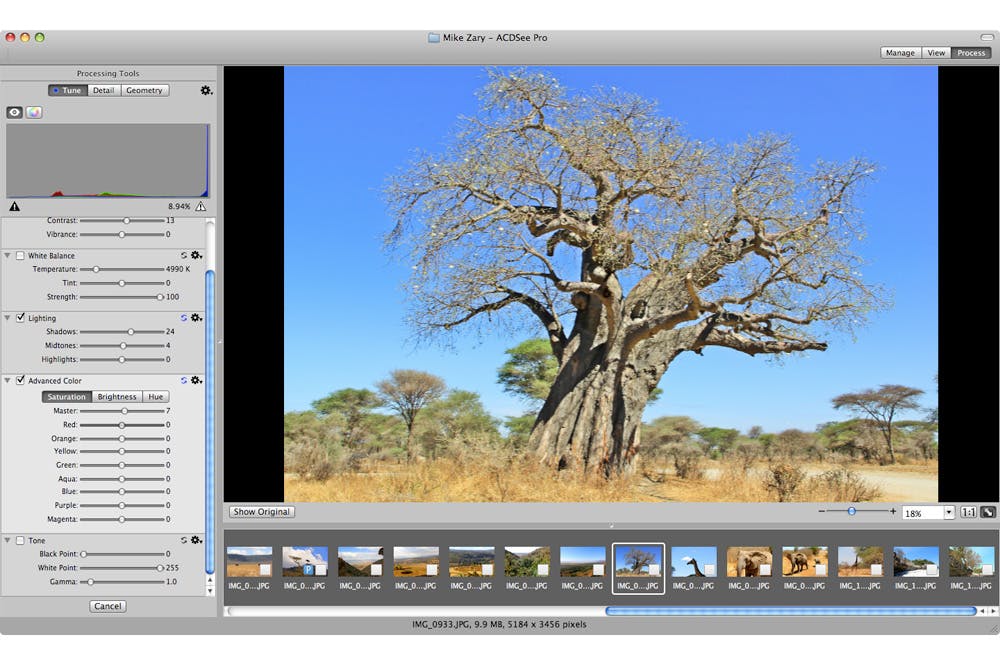Collapse the Lighting section
The width and height of the screenshot is (1000, 667).
(7, 318)
